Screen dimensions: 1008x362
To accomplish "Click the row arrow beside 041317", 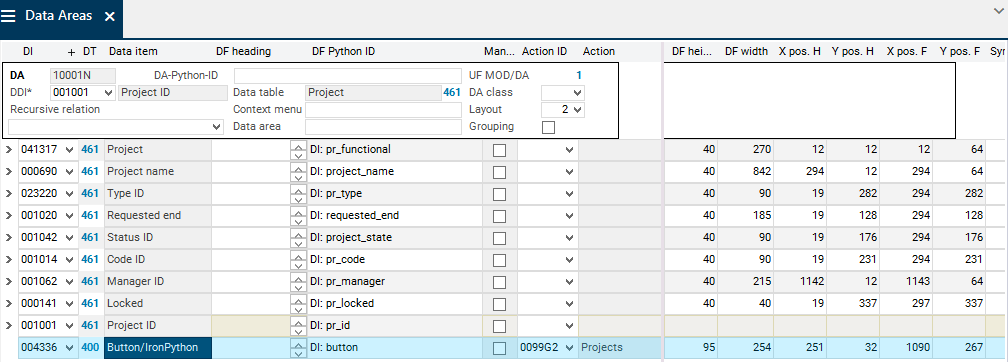I will click(8, 150).
